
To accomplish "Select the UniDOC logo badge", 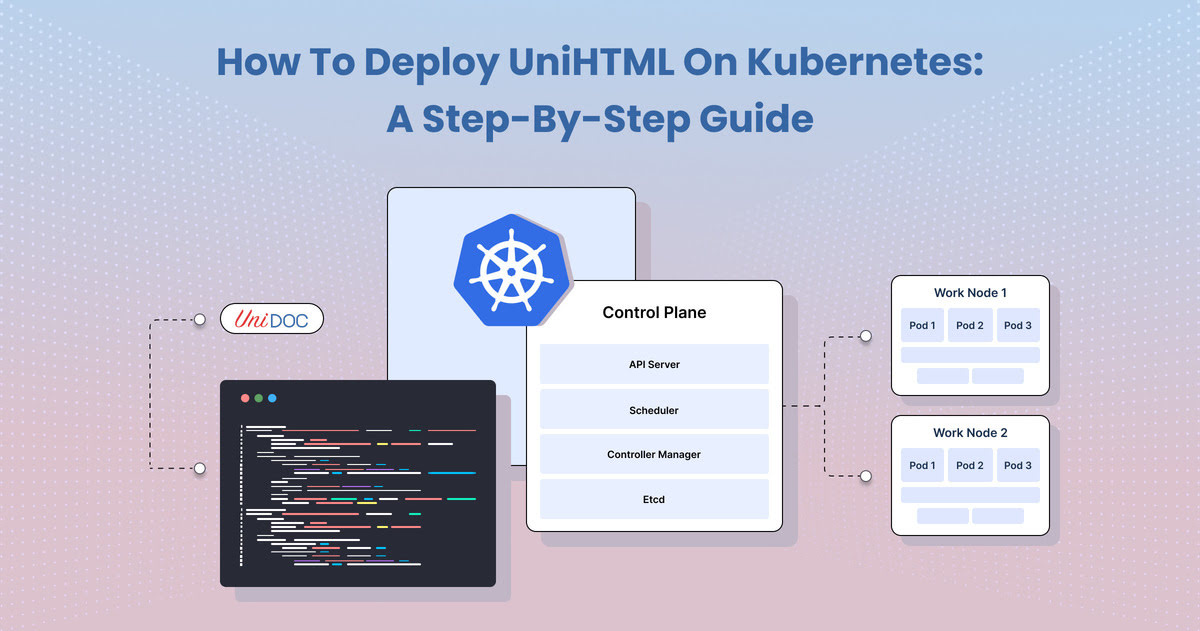I will tap(271, 318).
